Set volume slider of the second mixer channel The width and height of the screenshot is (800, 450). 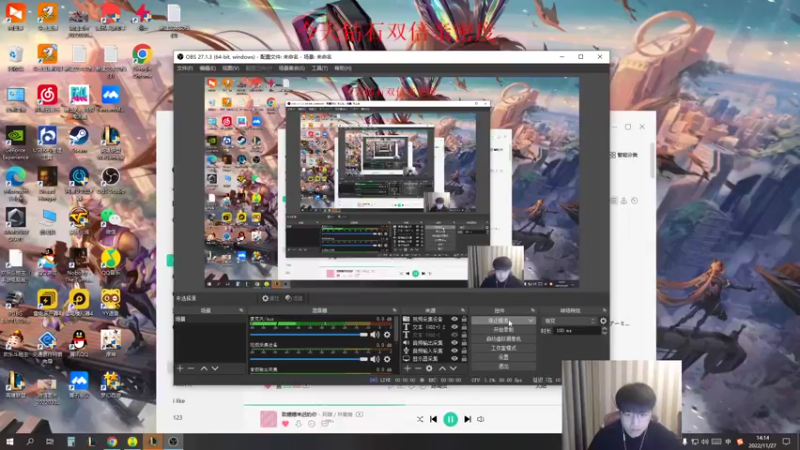click(x=309, y=359)
